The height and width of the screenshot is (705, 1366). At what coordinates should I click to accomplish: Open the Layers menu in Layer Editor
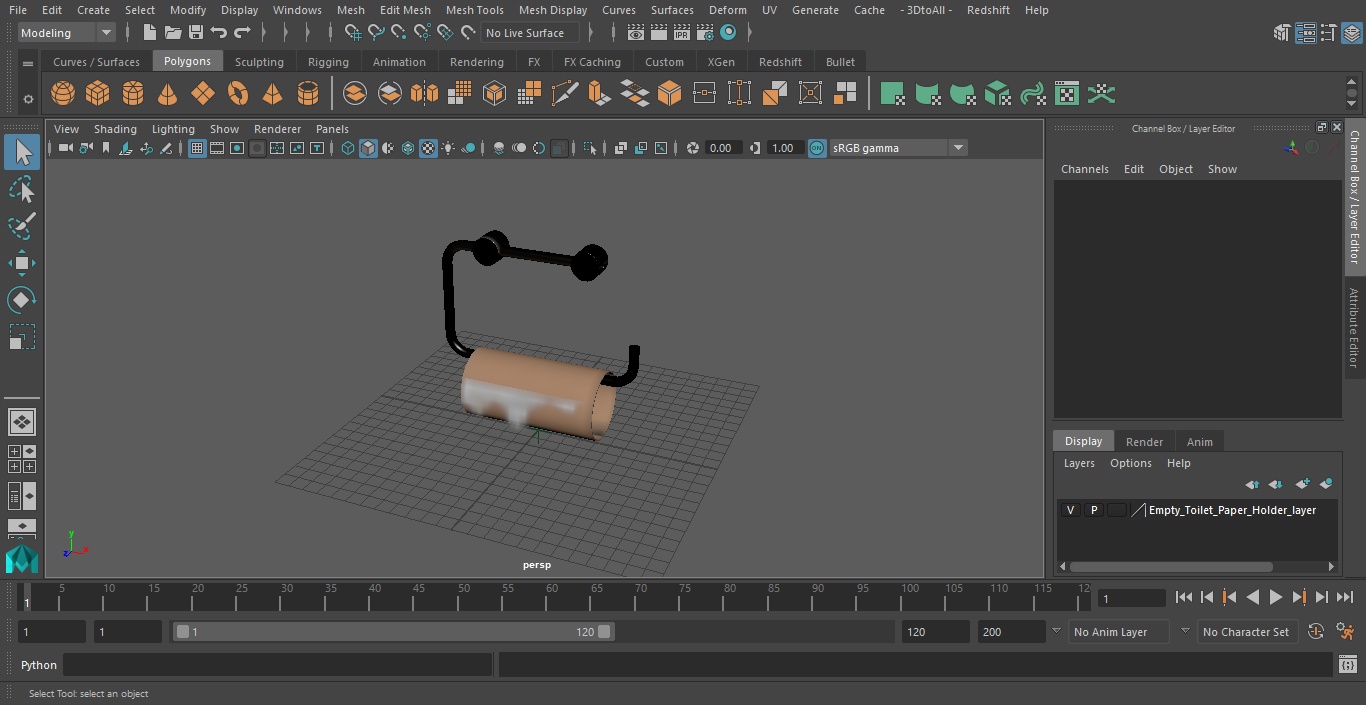click(1078, 463)
